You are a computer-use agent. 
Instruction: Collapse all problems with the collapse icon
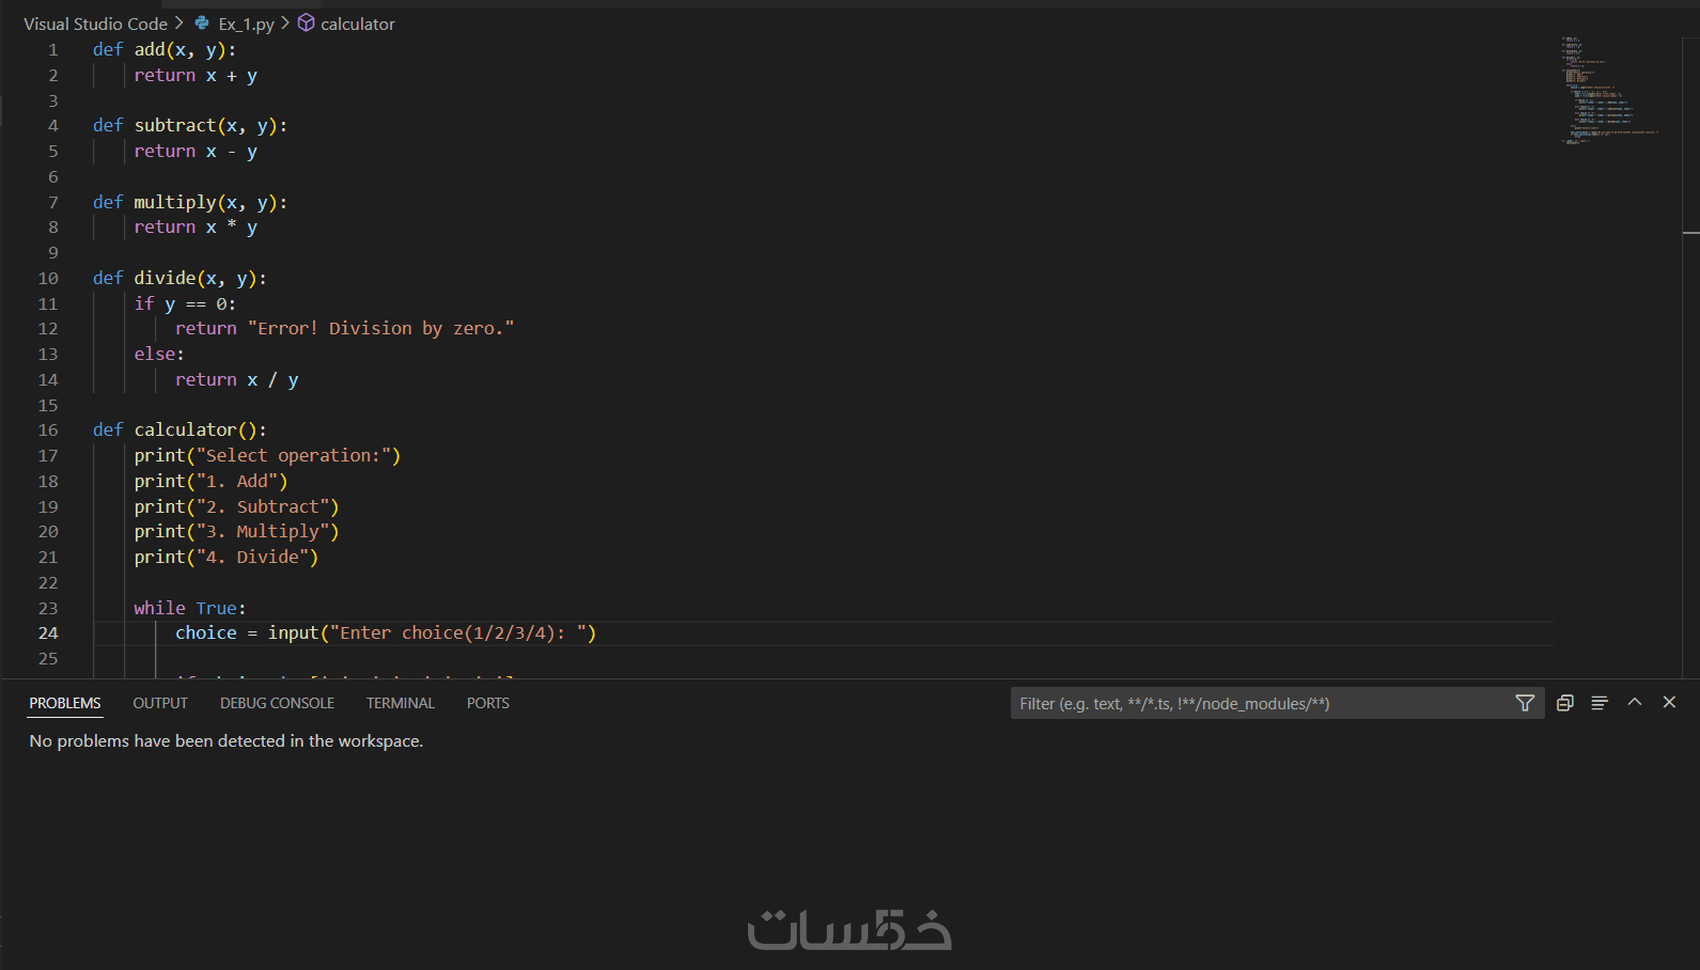1565,703
